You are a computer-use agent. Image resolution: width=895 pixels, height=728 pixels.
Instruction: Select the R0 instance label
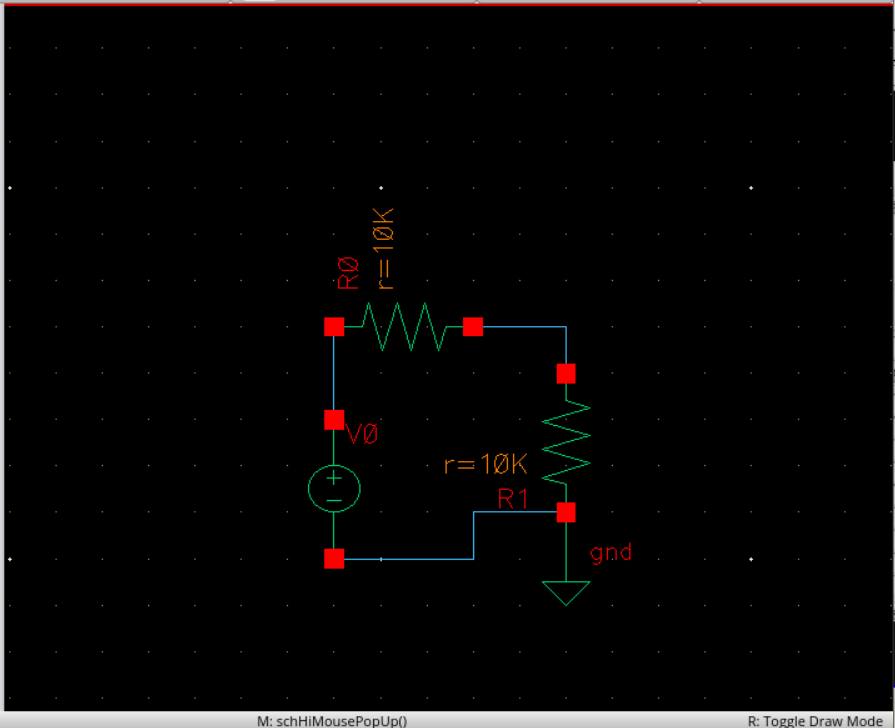[348, 273]
